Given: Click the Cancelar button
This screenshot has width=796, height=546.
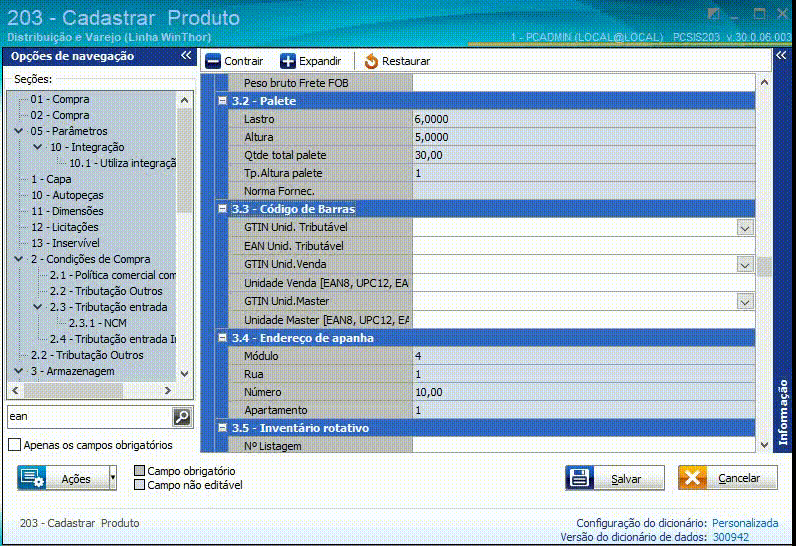Looking at the screenshot, I should click(727, 478).
